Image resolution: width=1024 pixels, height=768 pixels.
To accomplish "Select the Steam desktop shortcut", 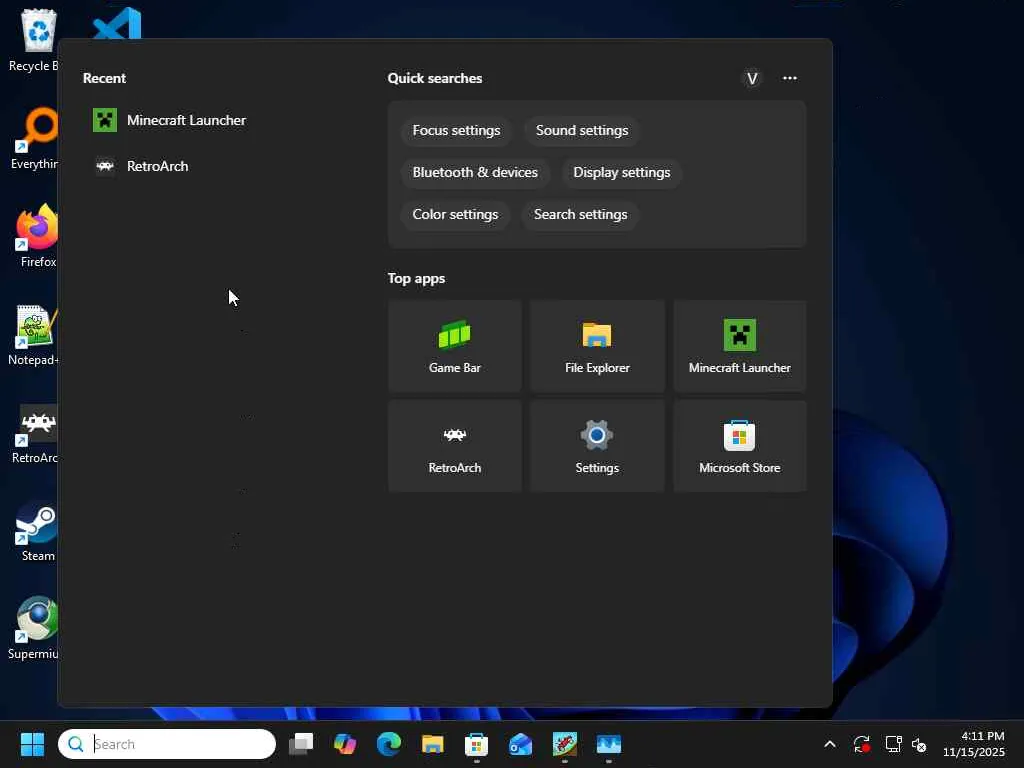I will tap(37, 532).
